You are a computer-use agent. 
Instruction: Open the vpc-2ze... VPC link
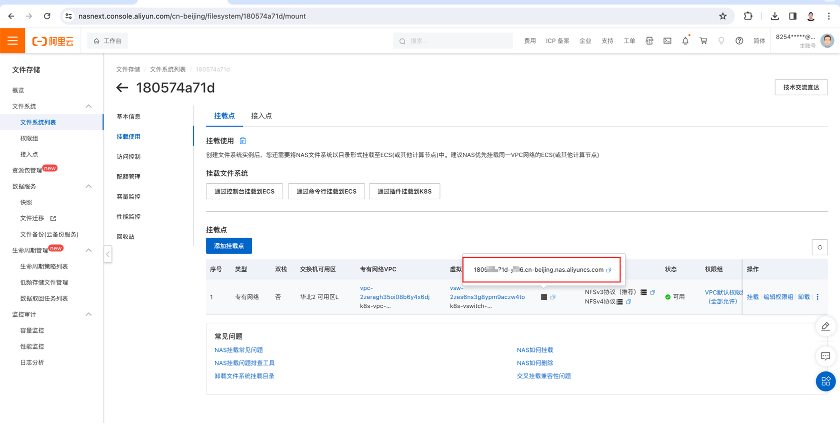click(395, 292)
